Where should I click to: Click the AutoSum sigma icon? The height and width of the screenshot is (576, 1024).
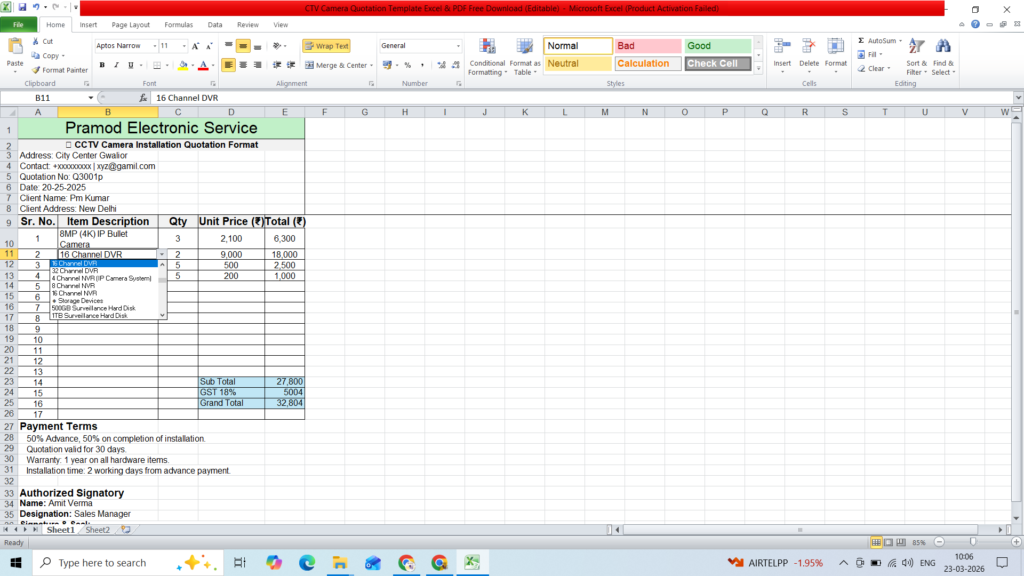(861, 40)
